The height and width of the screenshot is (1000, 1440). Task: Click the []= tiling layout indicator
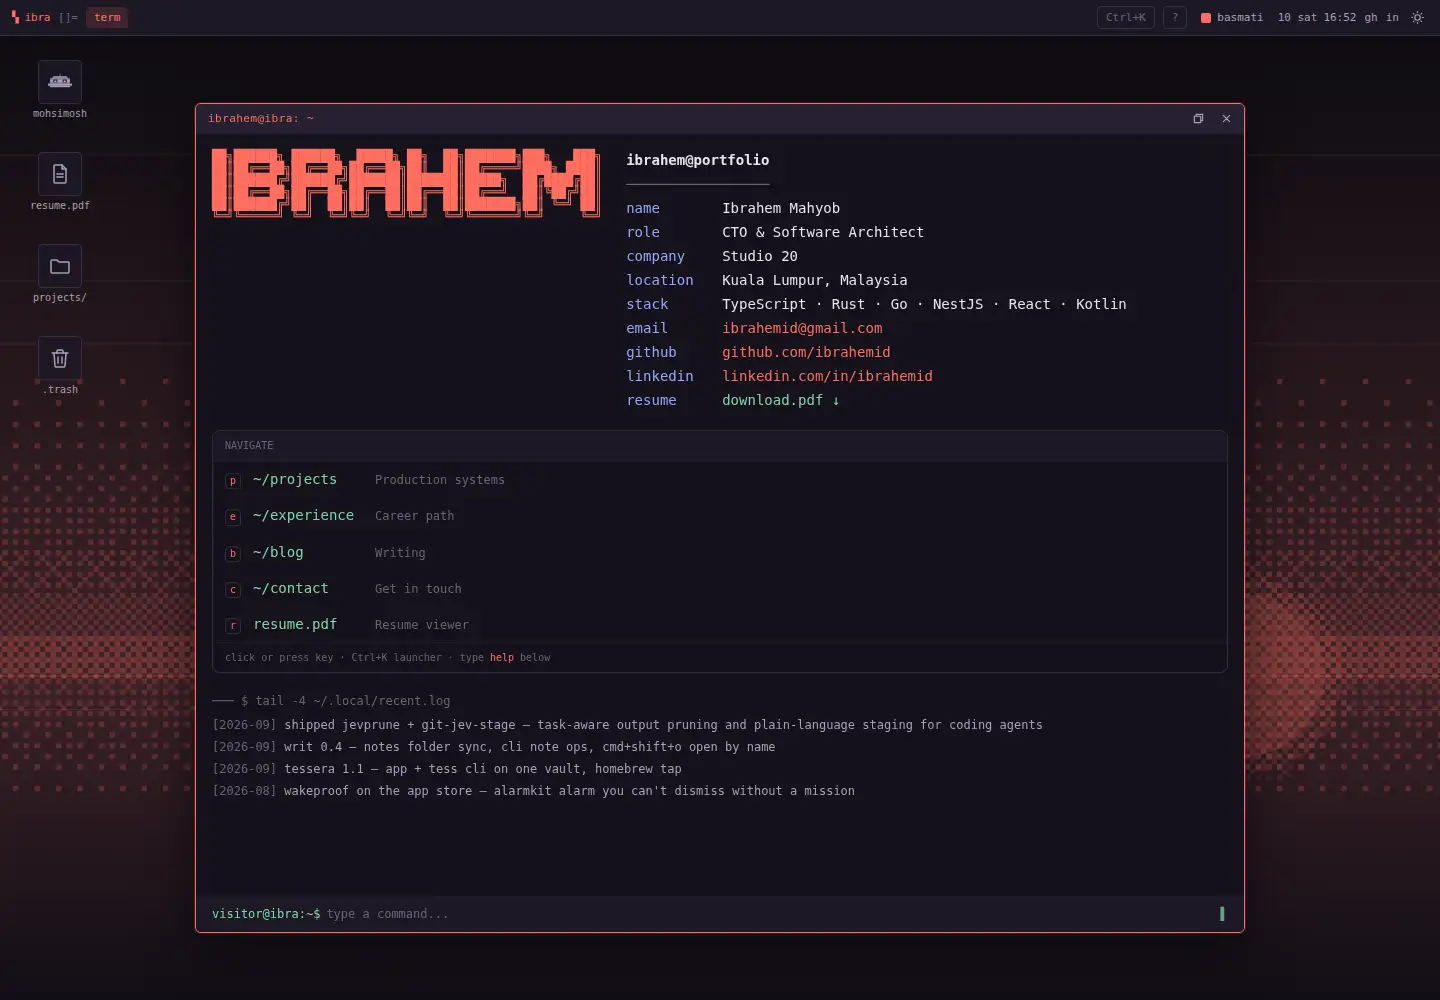(x=68, y=17)
